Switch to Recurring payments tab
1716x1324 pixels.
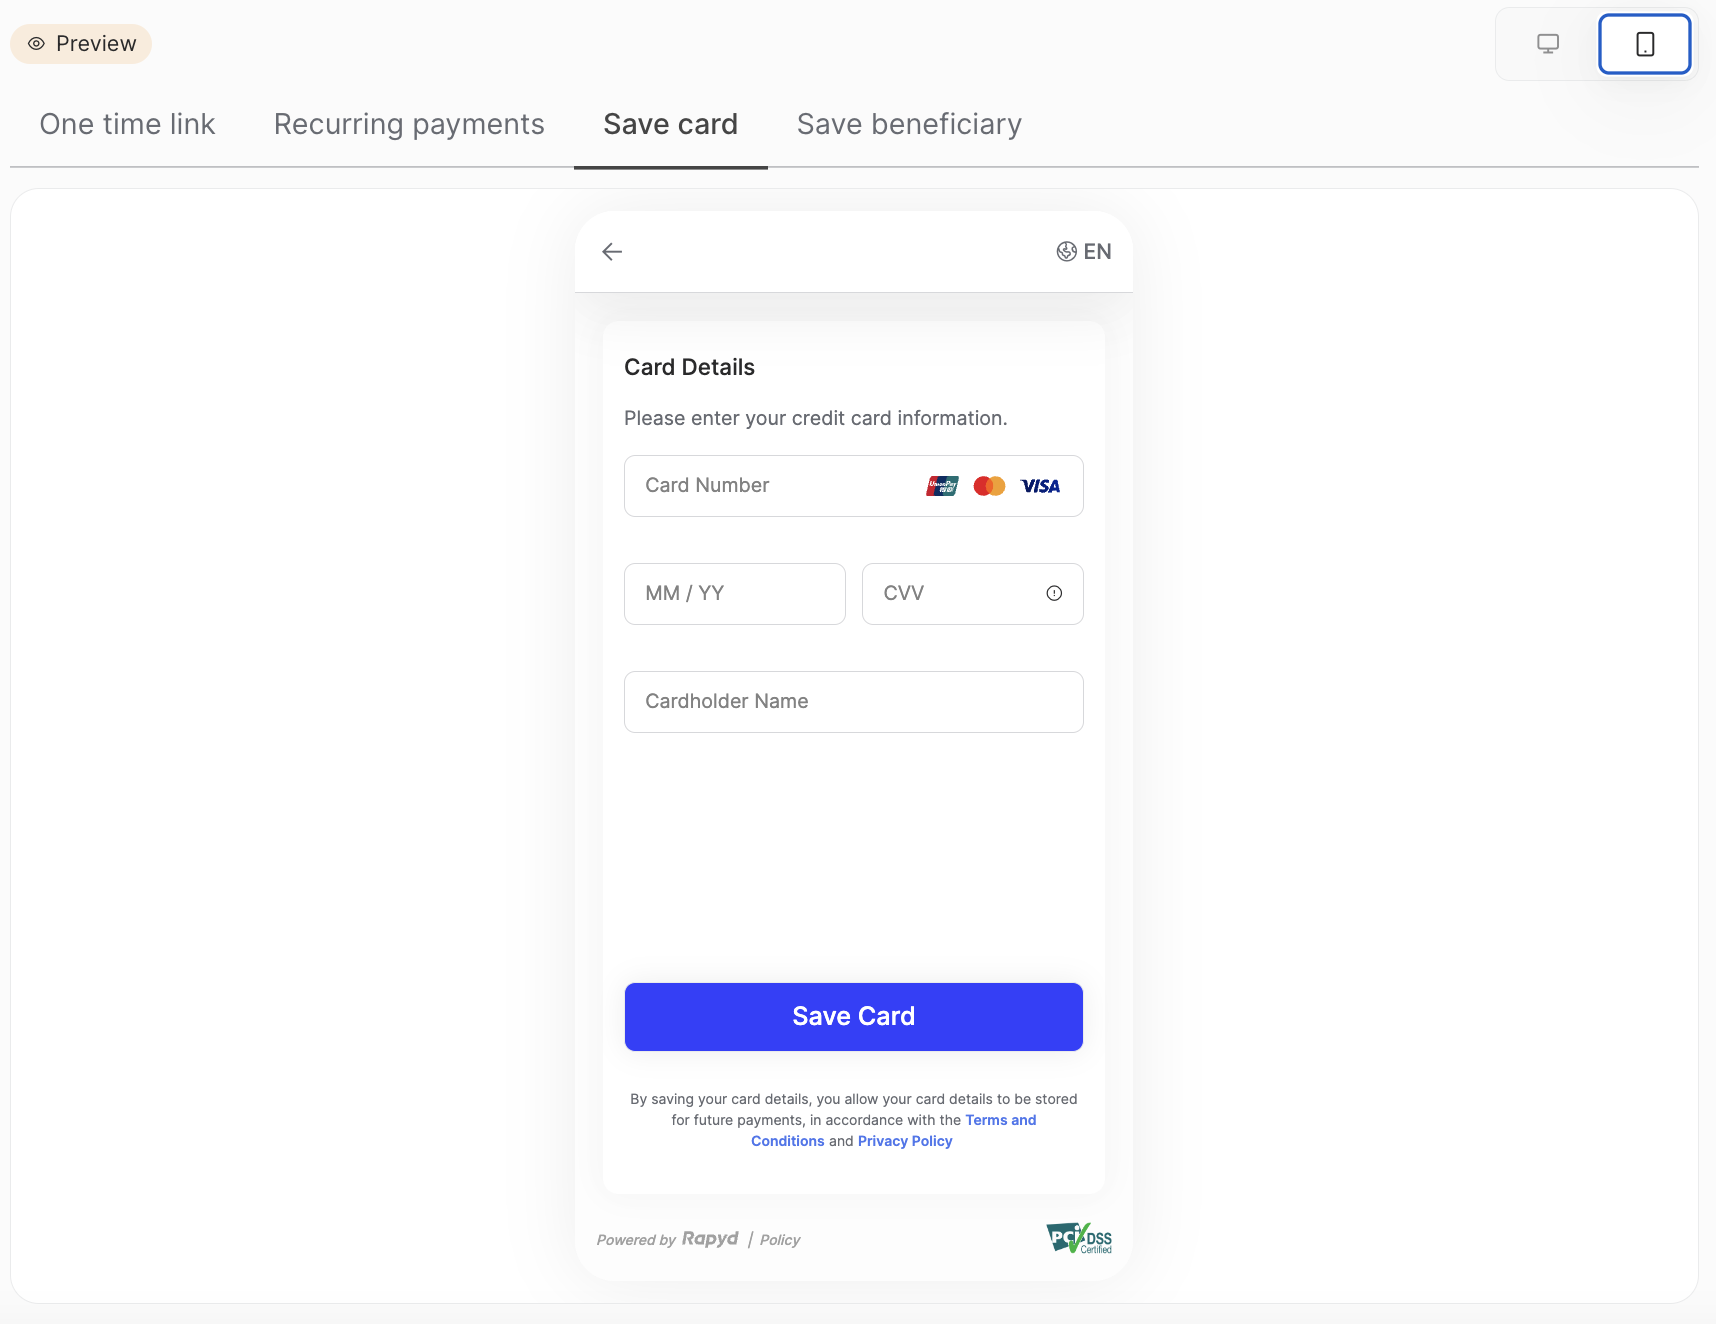tap(409, 124)
